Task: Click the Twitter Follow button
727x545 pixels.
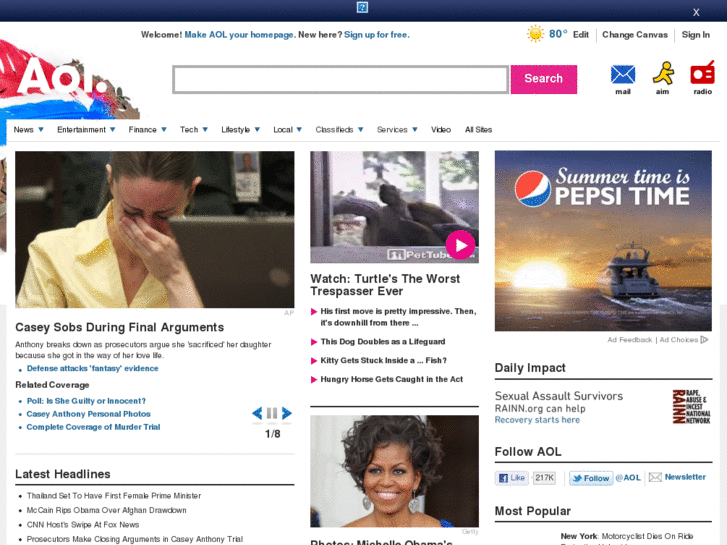Action: [591, 478]
